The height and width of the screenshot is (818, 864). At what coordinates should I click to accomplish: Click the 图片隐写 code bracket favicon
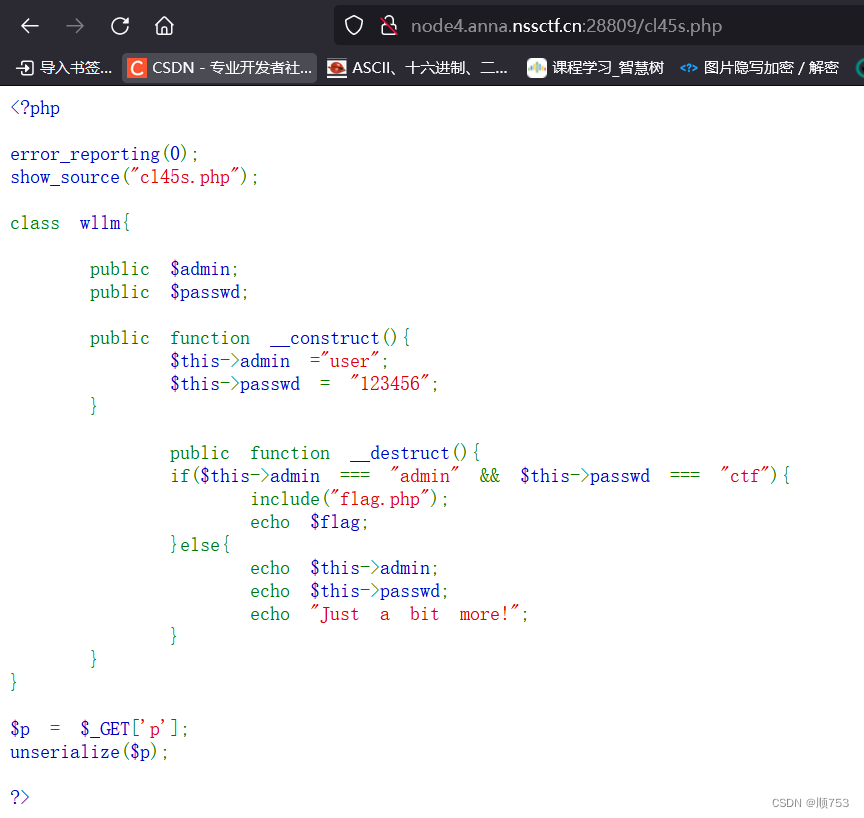click(x=689, y=68)
